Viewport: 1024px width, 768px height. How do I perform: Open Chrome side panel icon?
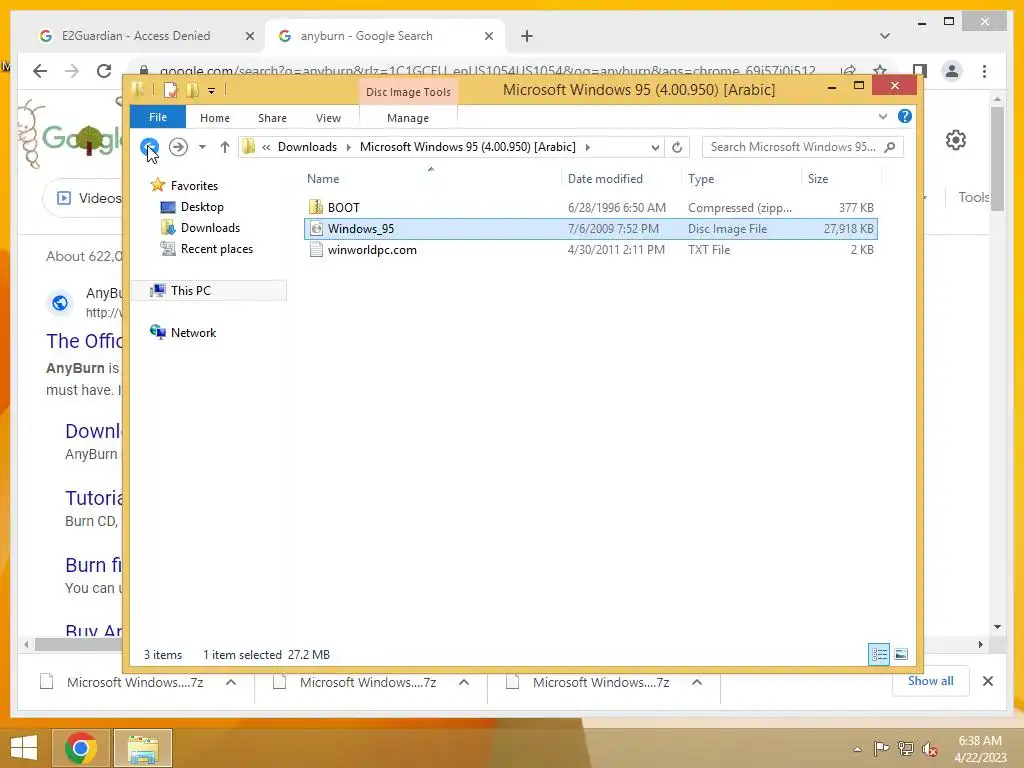tap(920, 71)
